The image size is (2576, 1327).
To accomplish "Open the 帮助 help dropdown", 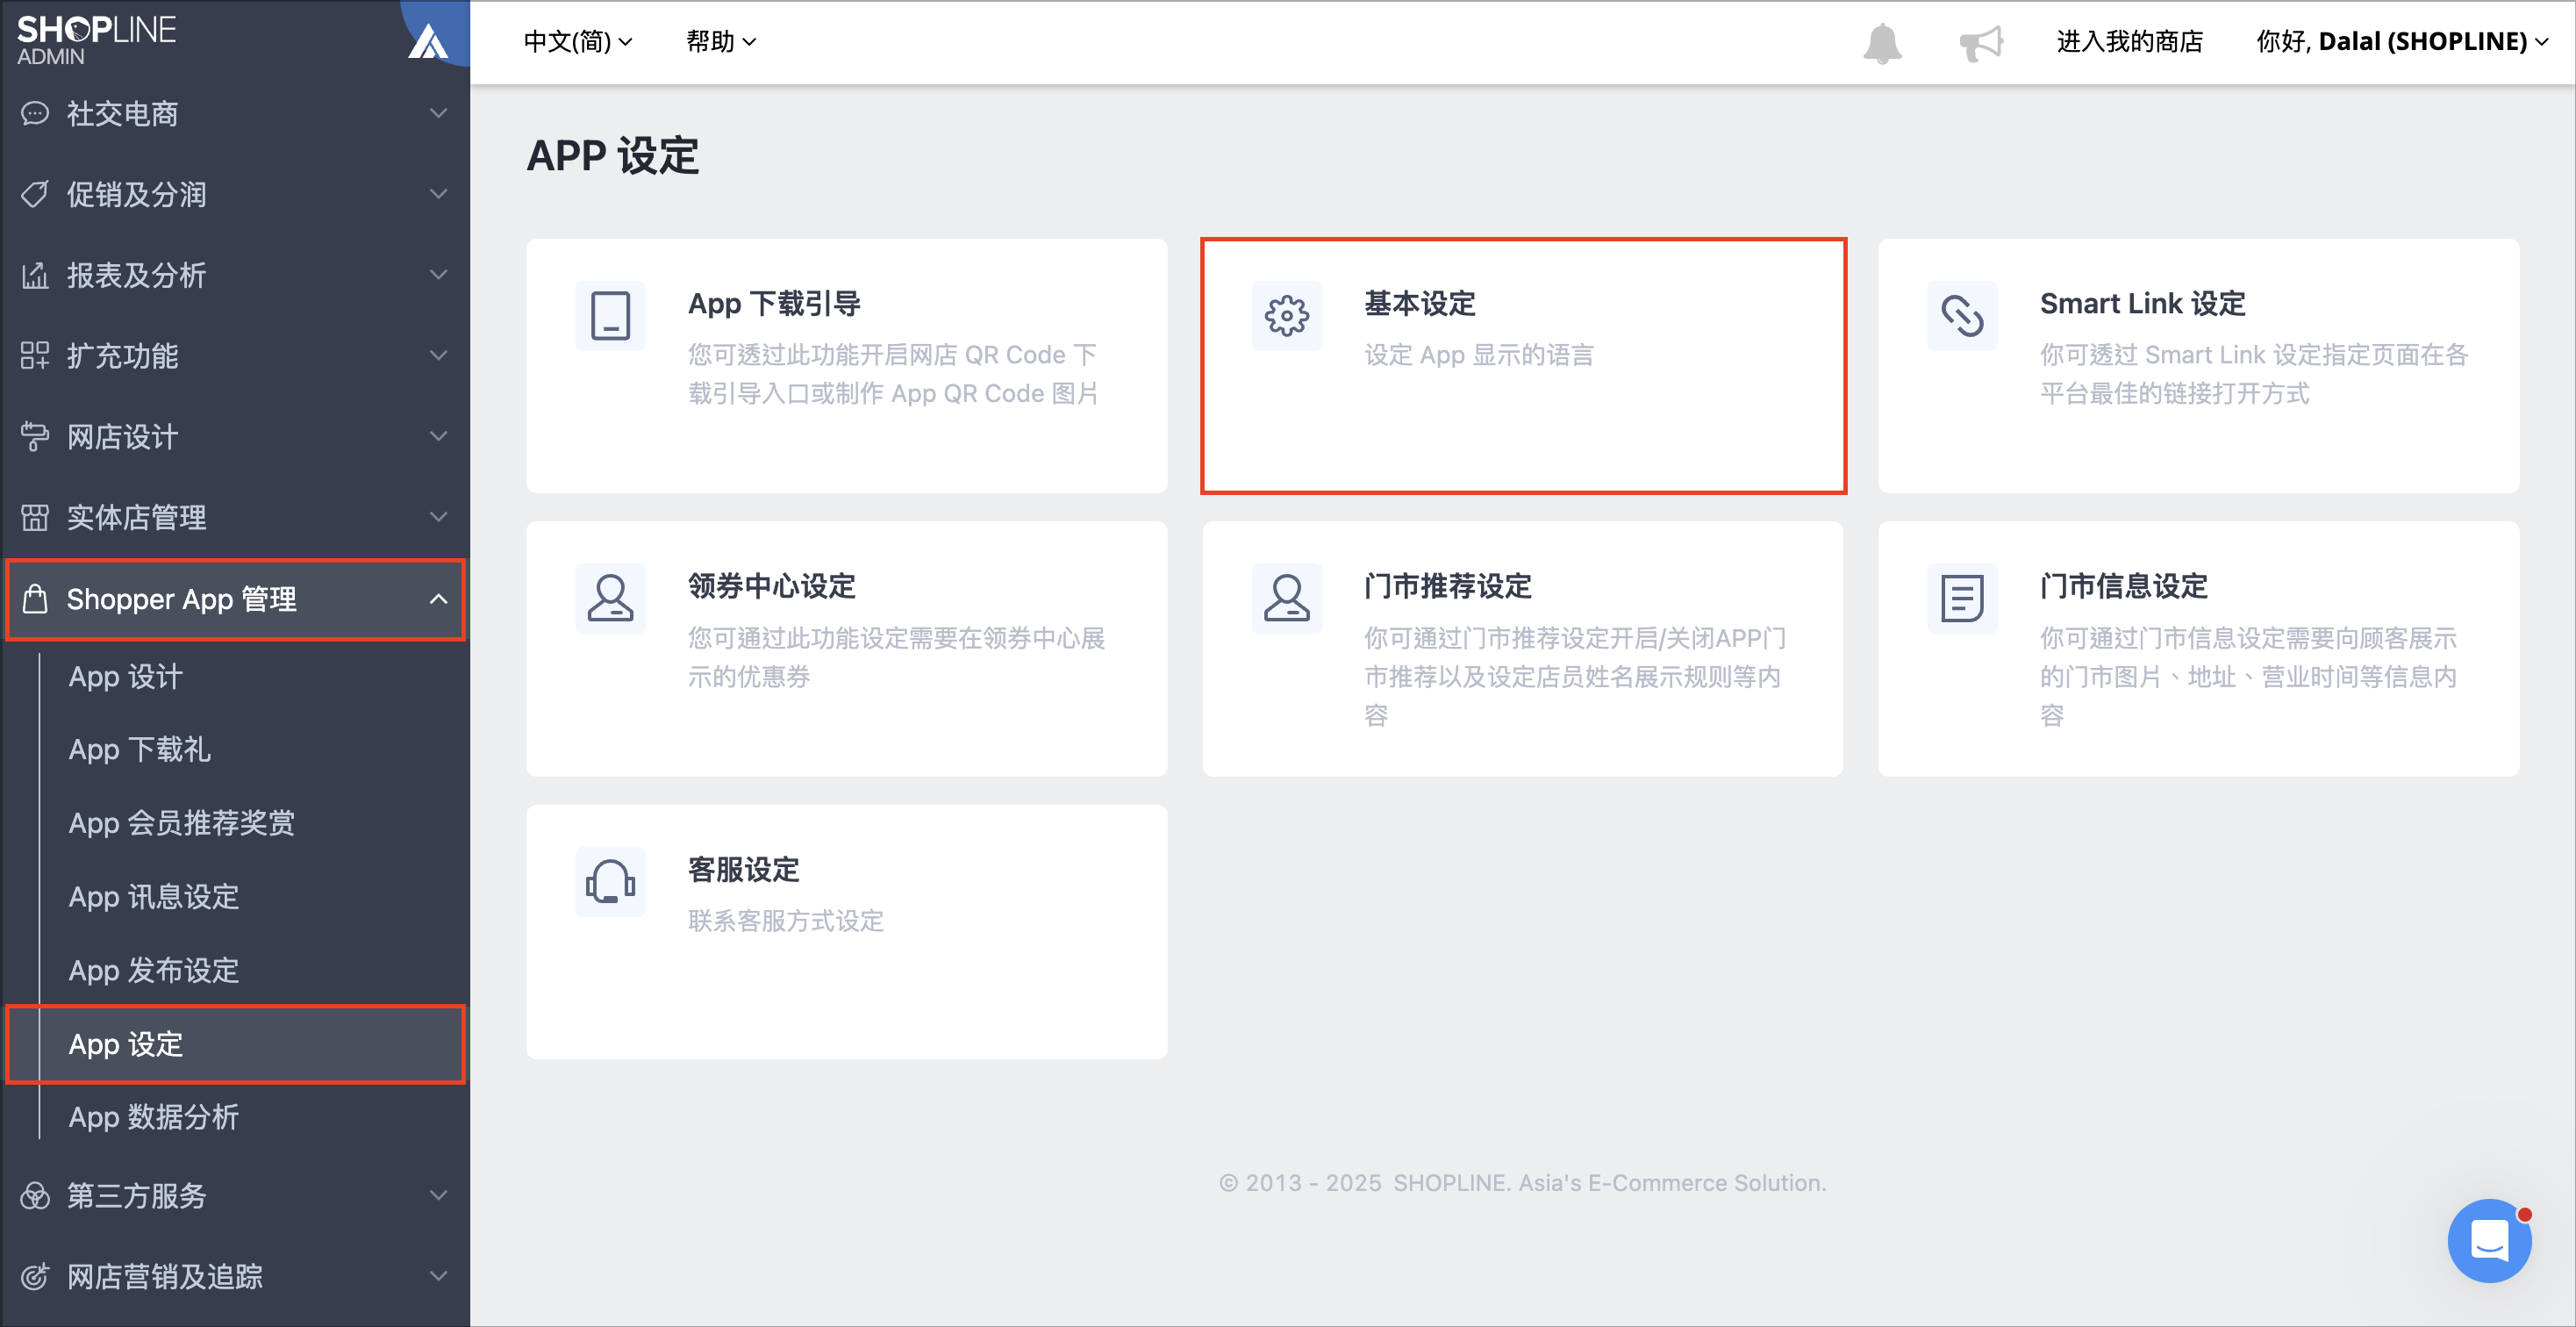I will tap(721, 42).
